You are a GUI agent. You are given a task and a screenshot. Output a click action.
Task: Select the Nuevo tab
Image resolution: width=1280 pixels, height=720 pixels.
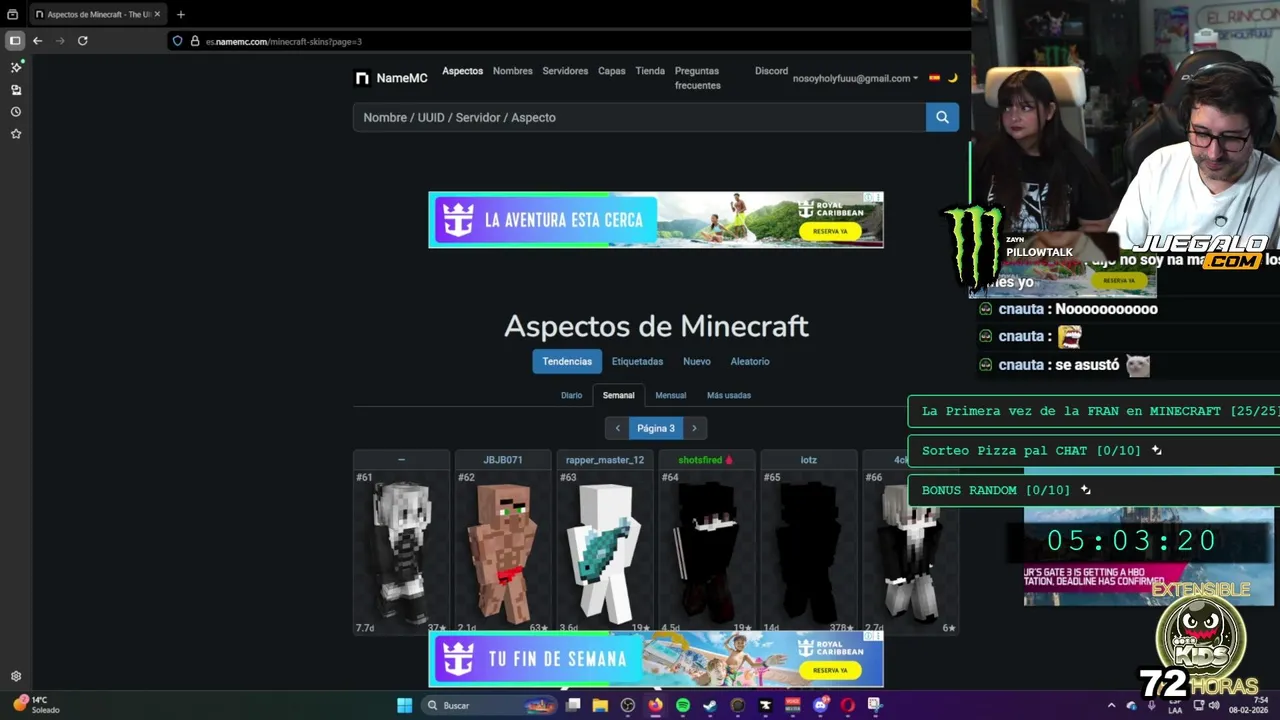(697, 361)
